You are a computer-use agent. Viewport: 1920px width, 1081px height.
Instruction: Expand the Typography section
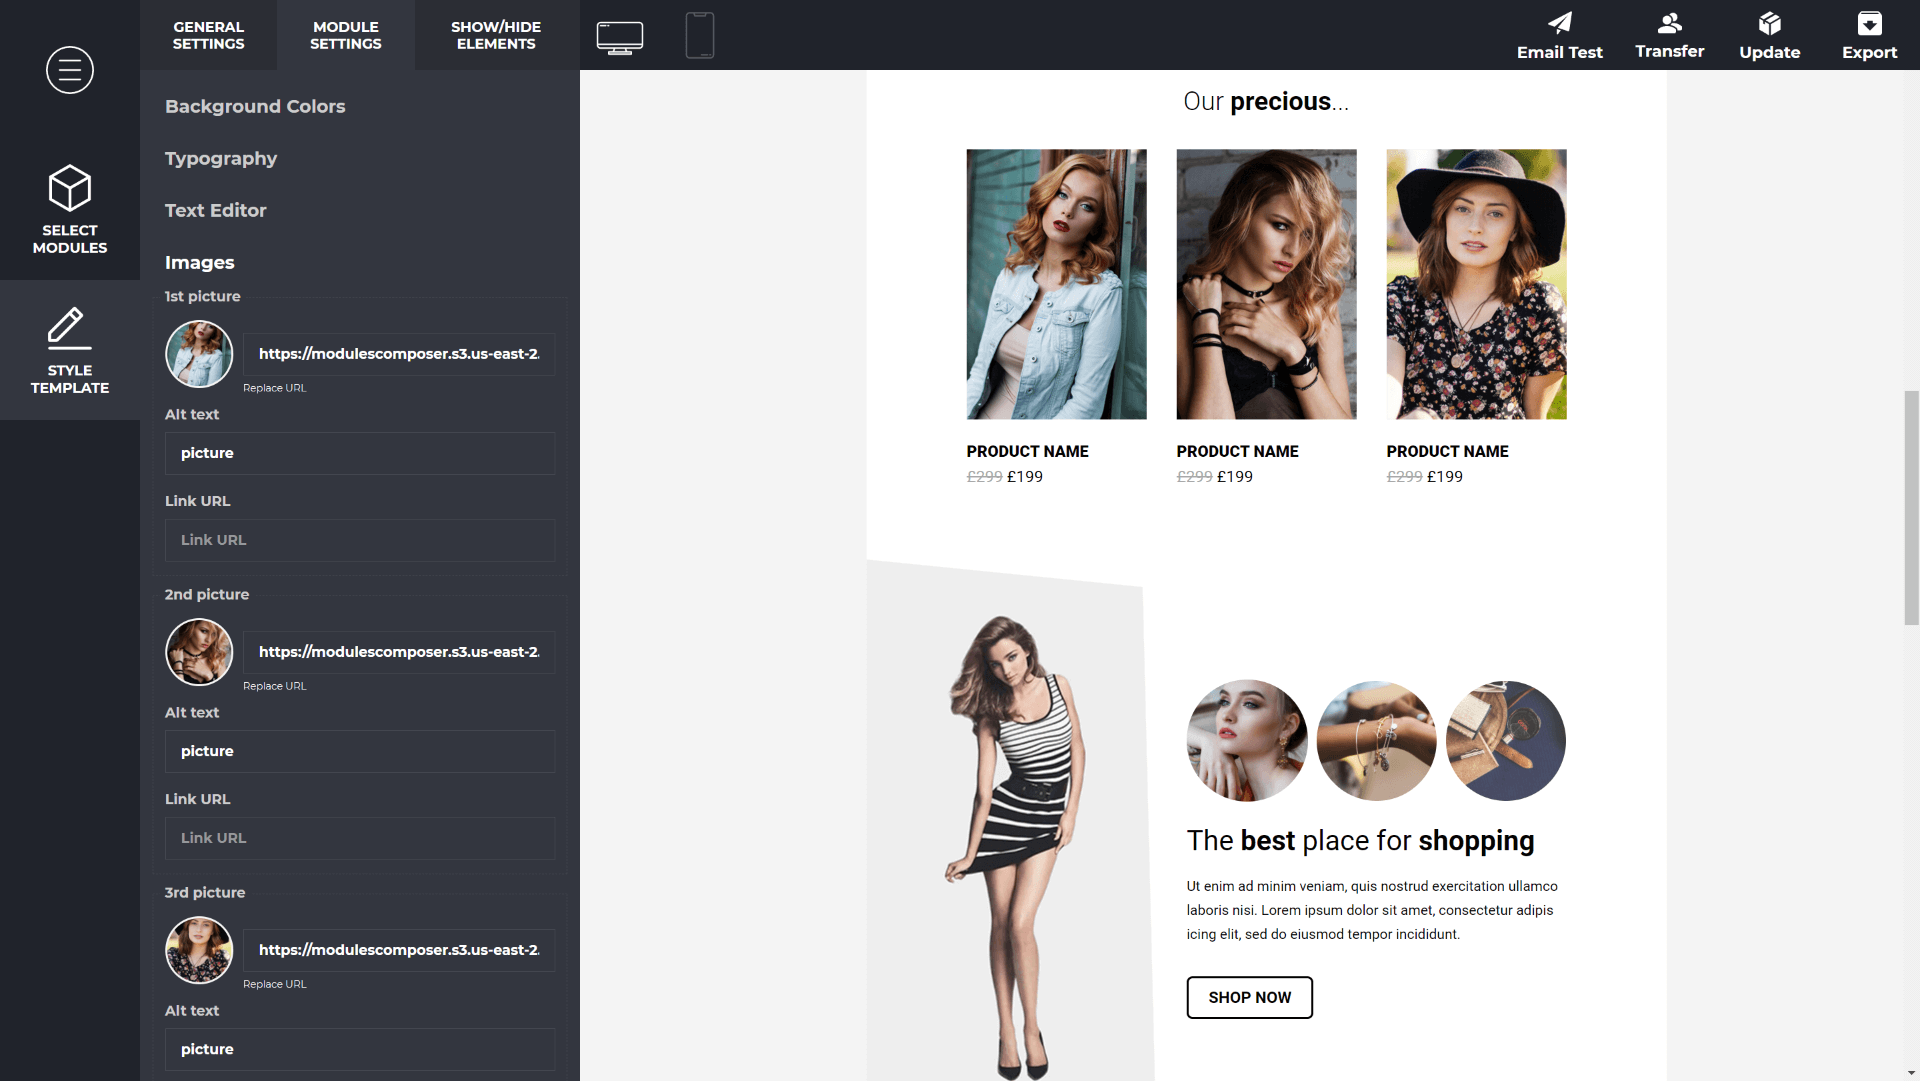[220, 158]
